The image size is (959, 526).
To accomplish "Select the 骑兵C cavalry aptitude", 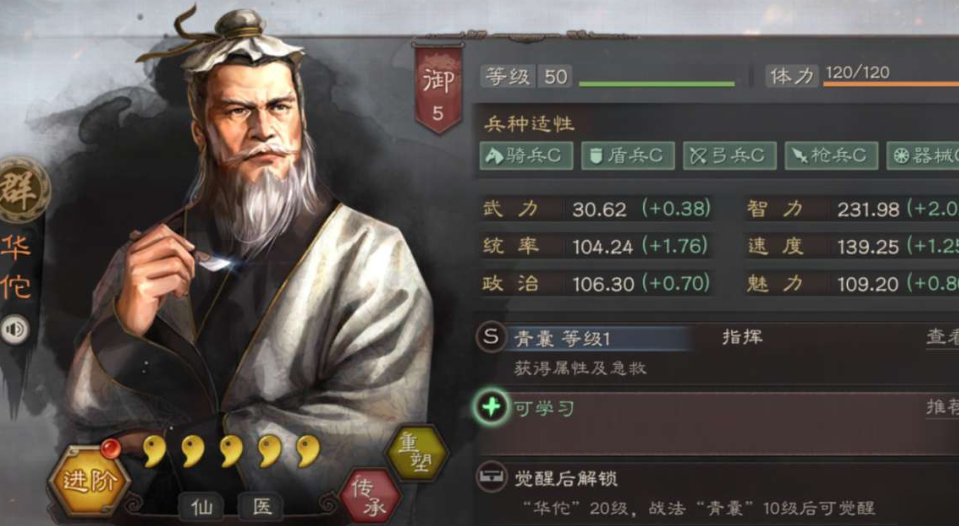I will (x=527, y=156).
